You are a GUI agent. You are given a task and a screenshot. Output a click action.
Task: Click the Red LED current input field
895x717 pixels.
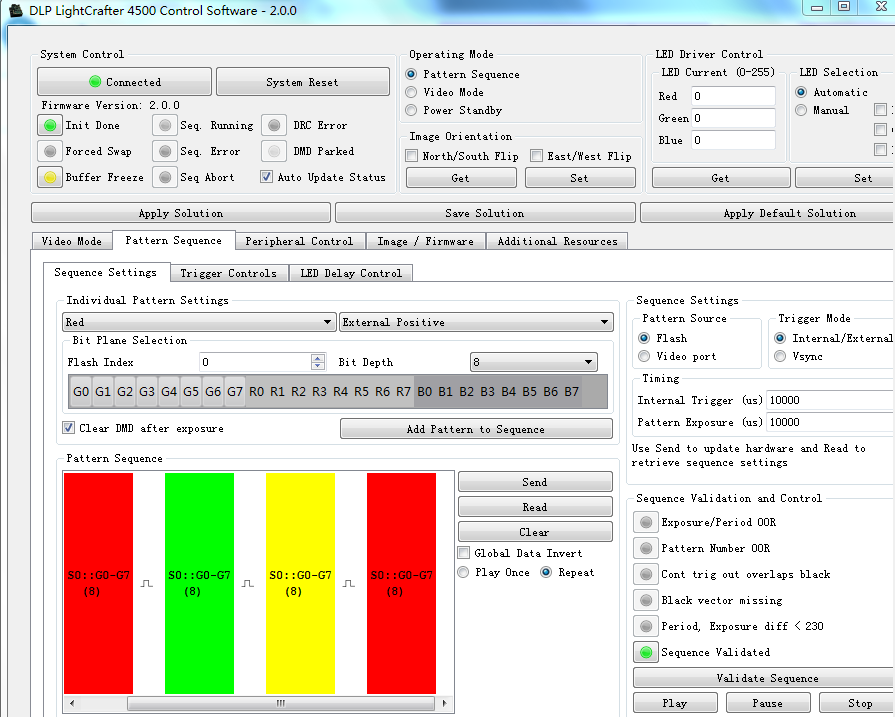(x=733, y=96)
